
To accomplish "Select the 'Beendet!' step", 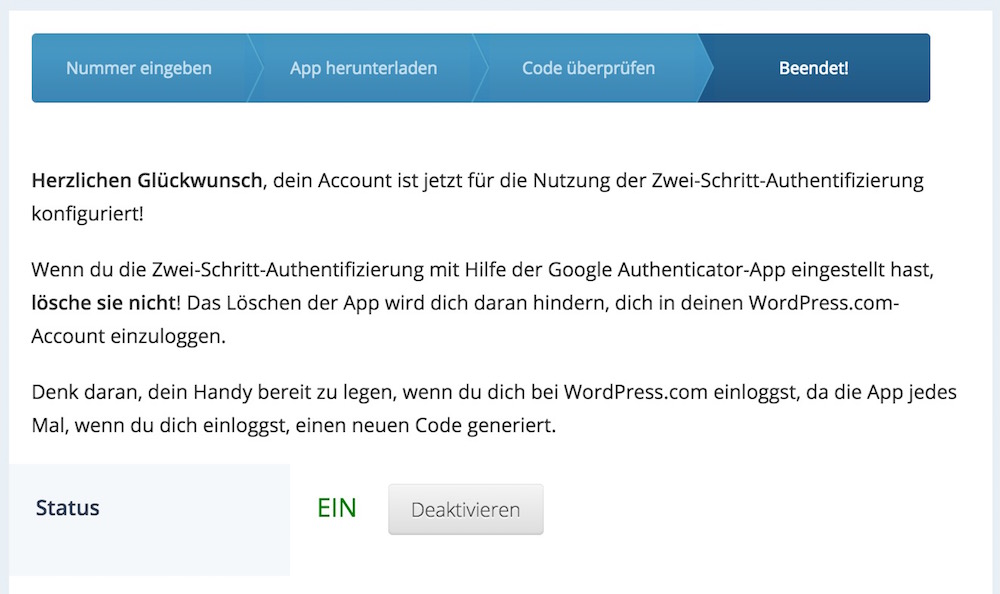I will [x=814, y=68].
